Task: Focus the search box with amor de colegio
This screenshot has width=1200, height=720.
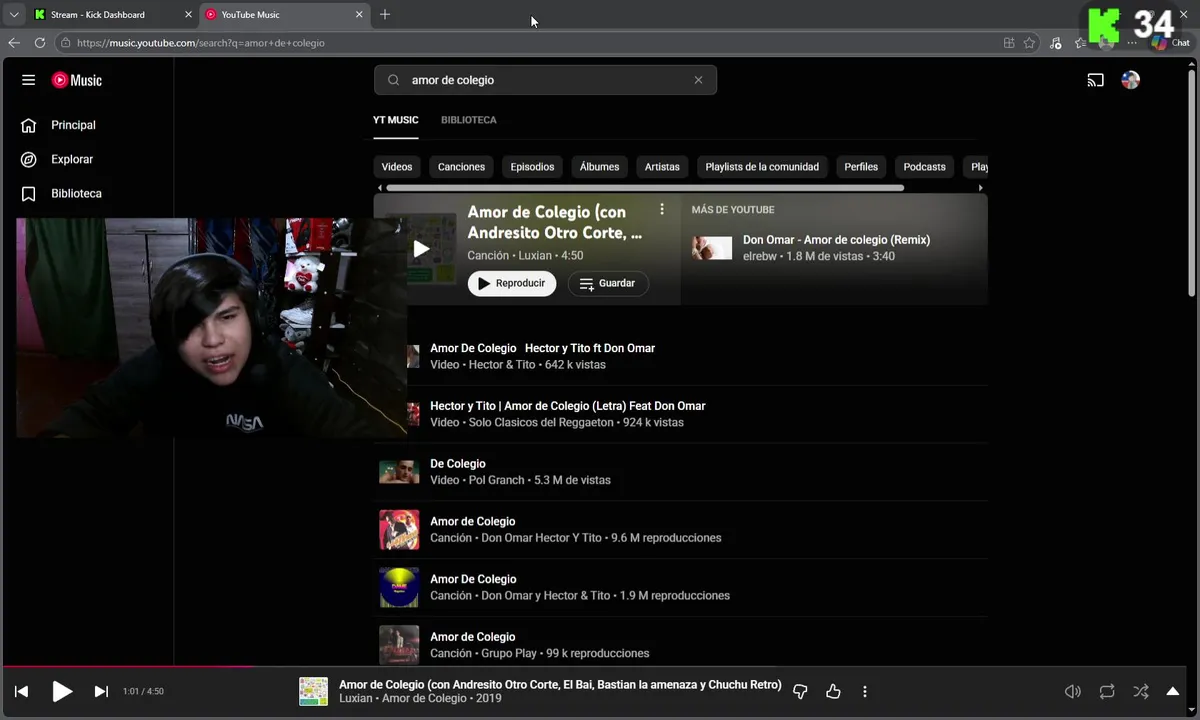Action: point(545,80)
